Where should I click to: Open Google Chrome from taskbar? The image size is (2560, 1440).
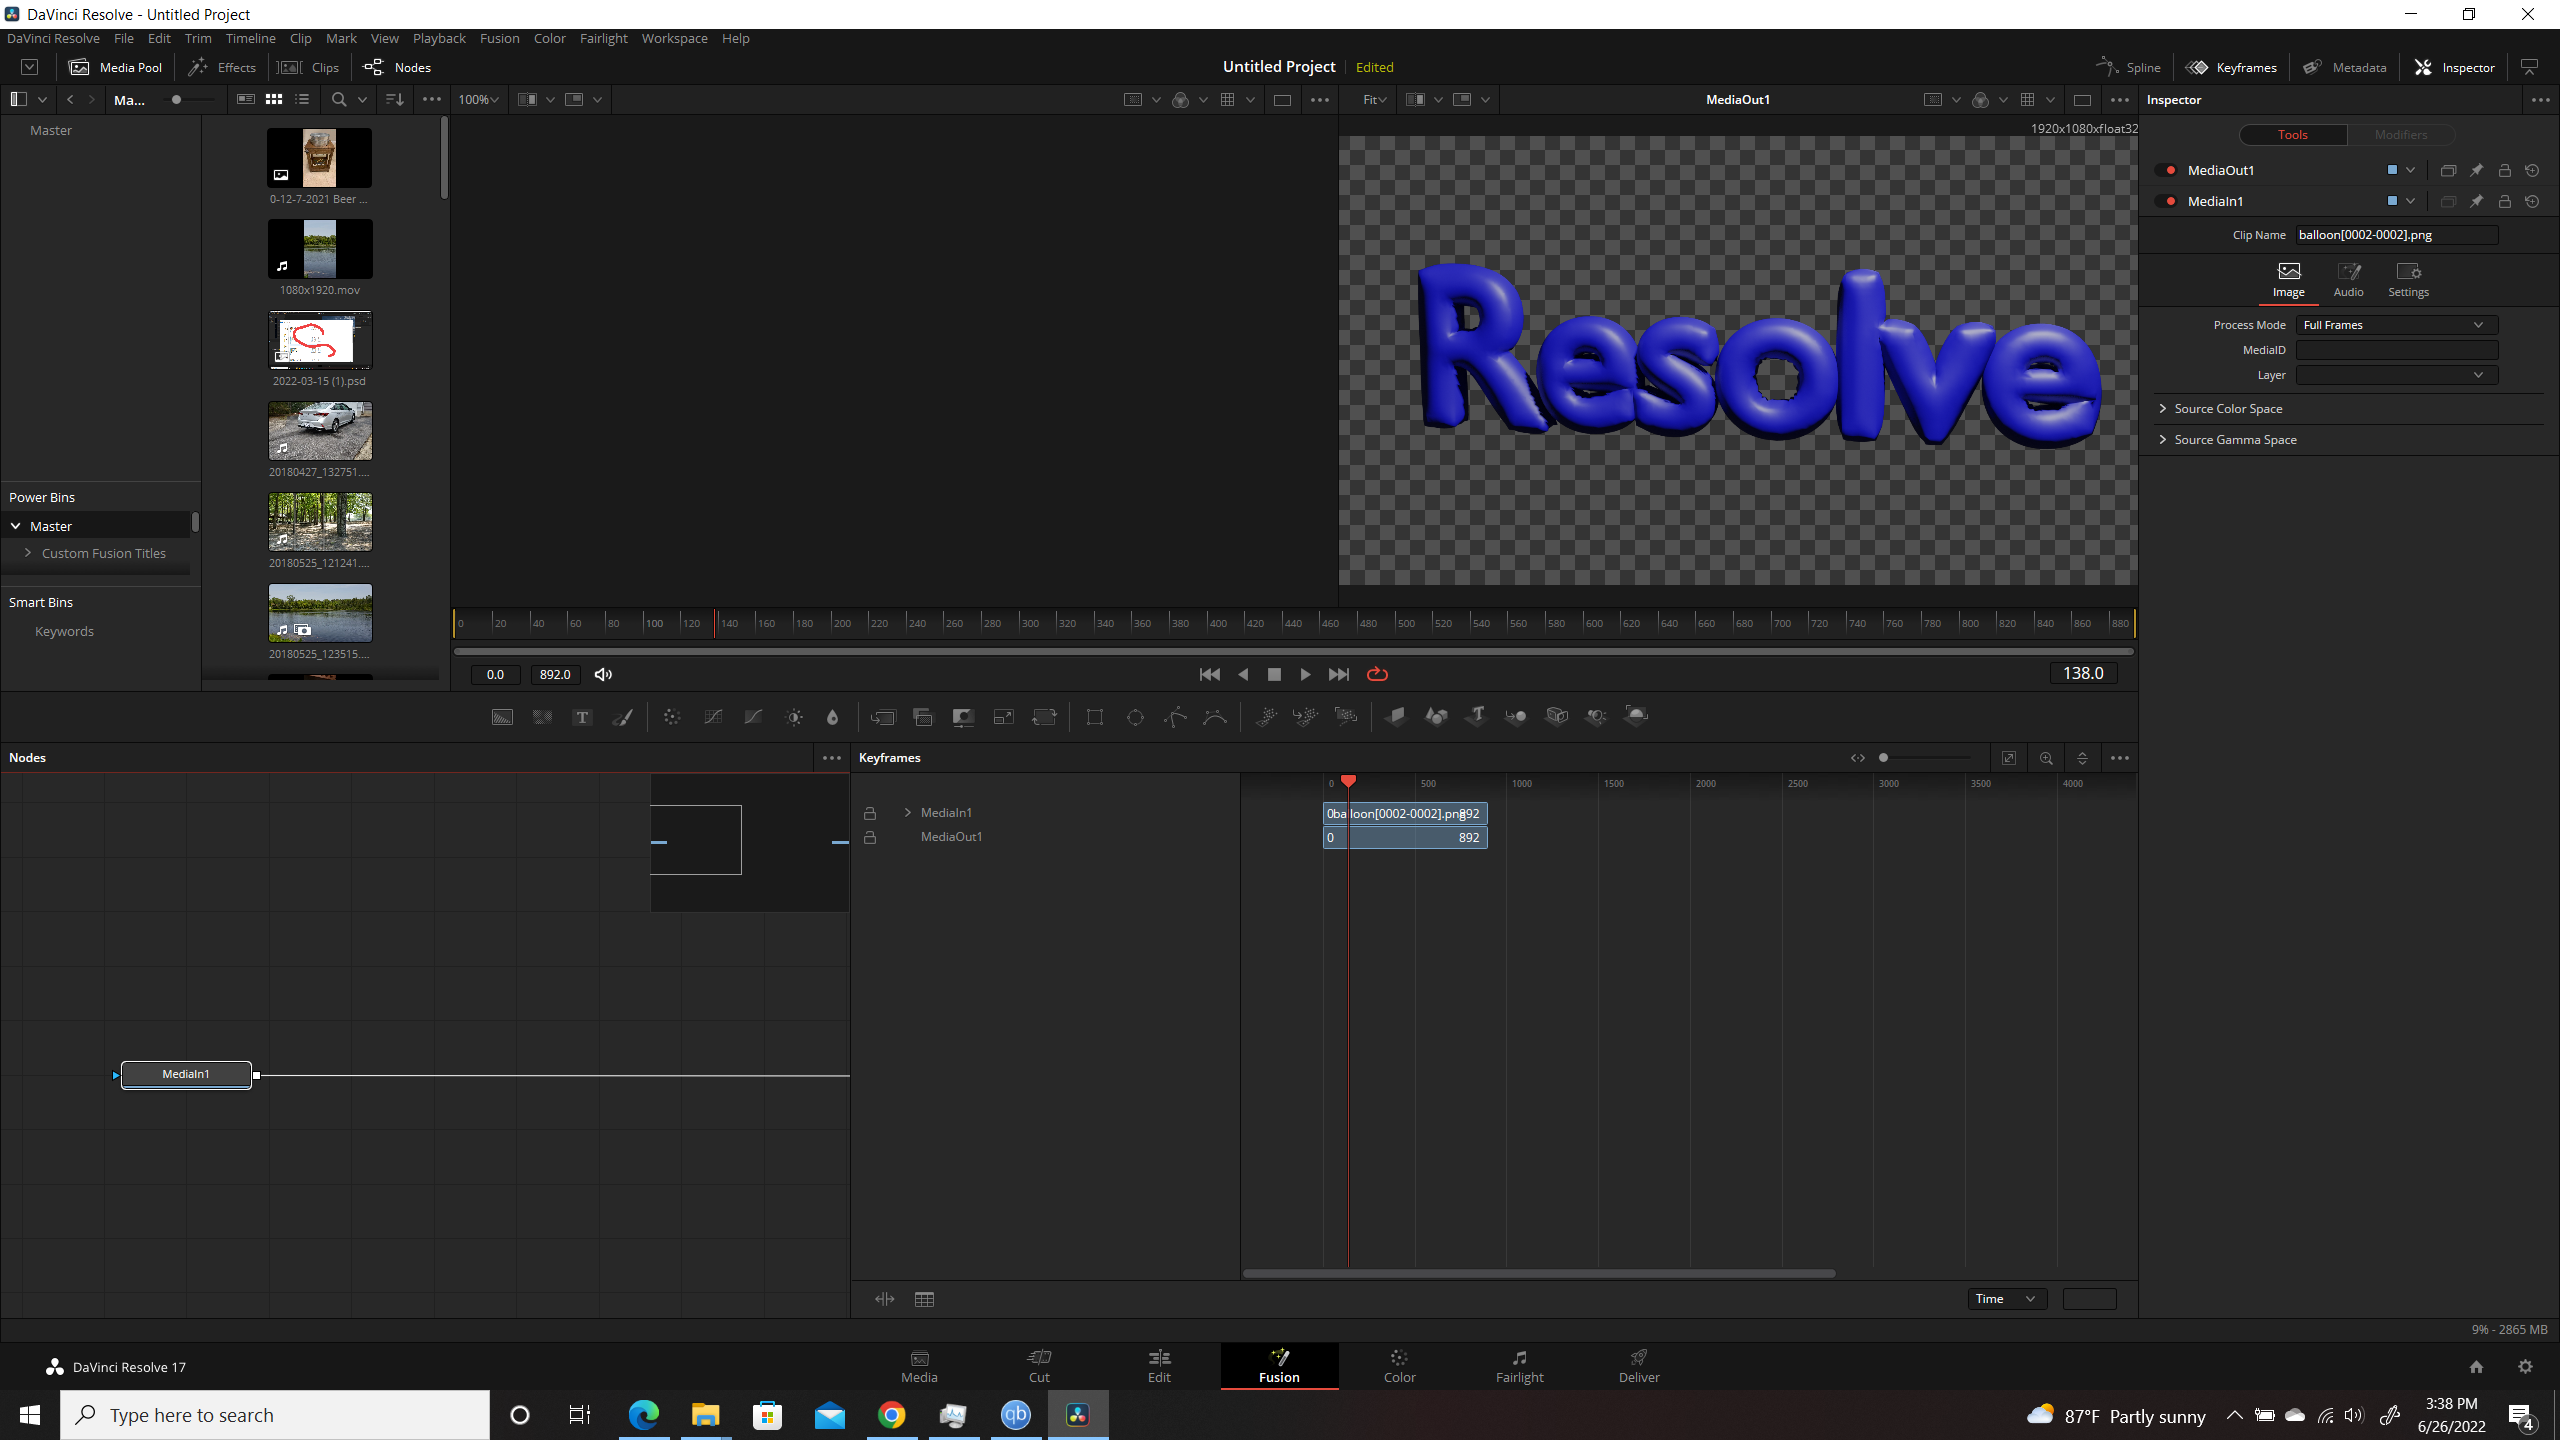coord(891,1415)
